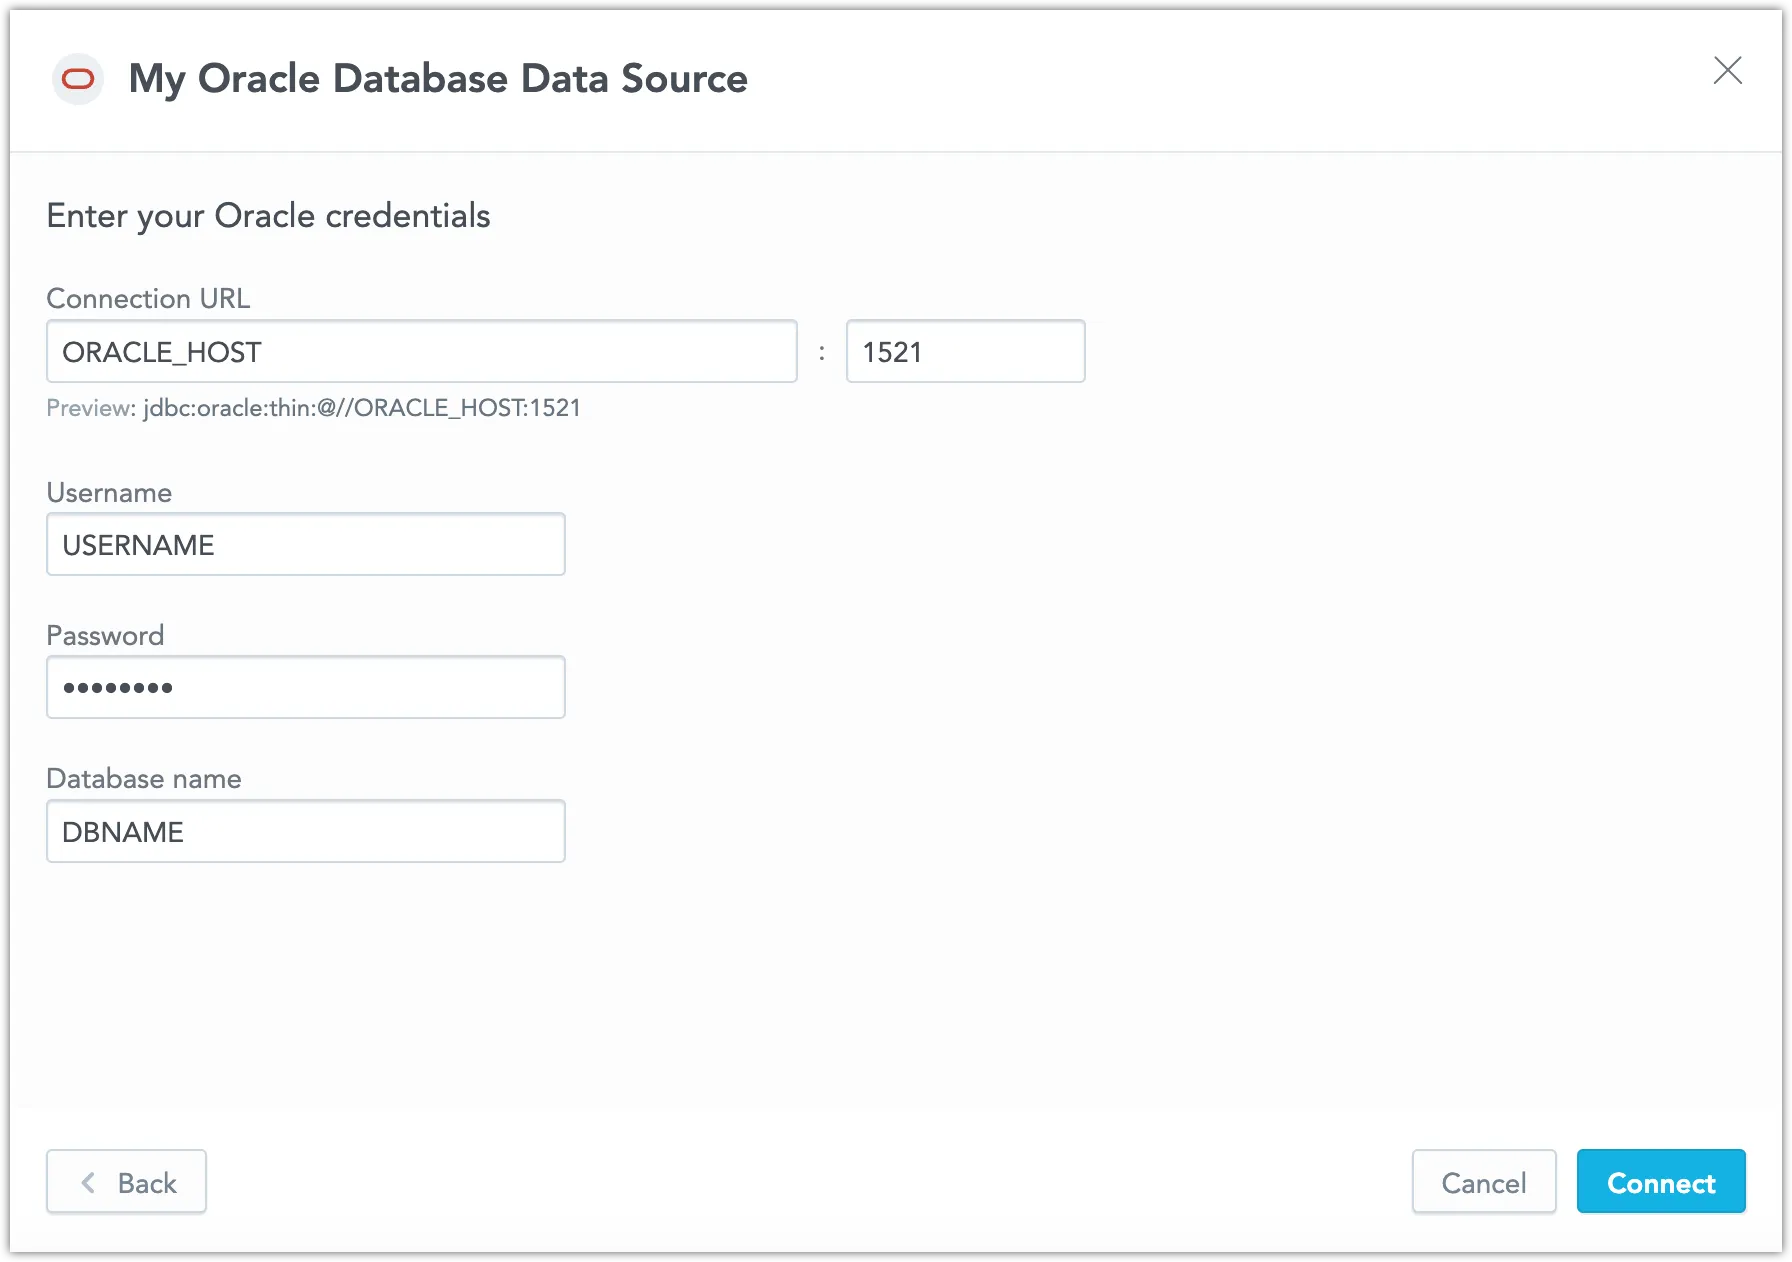Image resolution: width=1792 pixels, height=1262 pixels.
Task: Click the masked Password field
Action: coord(305,687)
